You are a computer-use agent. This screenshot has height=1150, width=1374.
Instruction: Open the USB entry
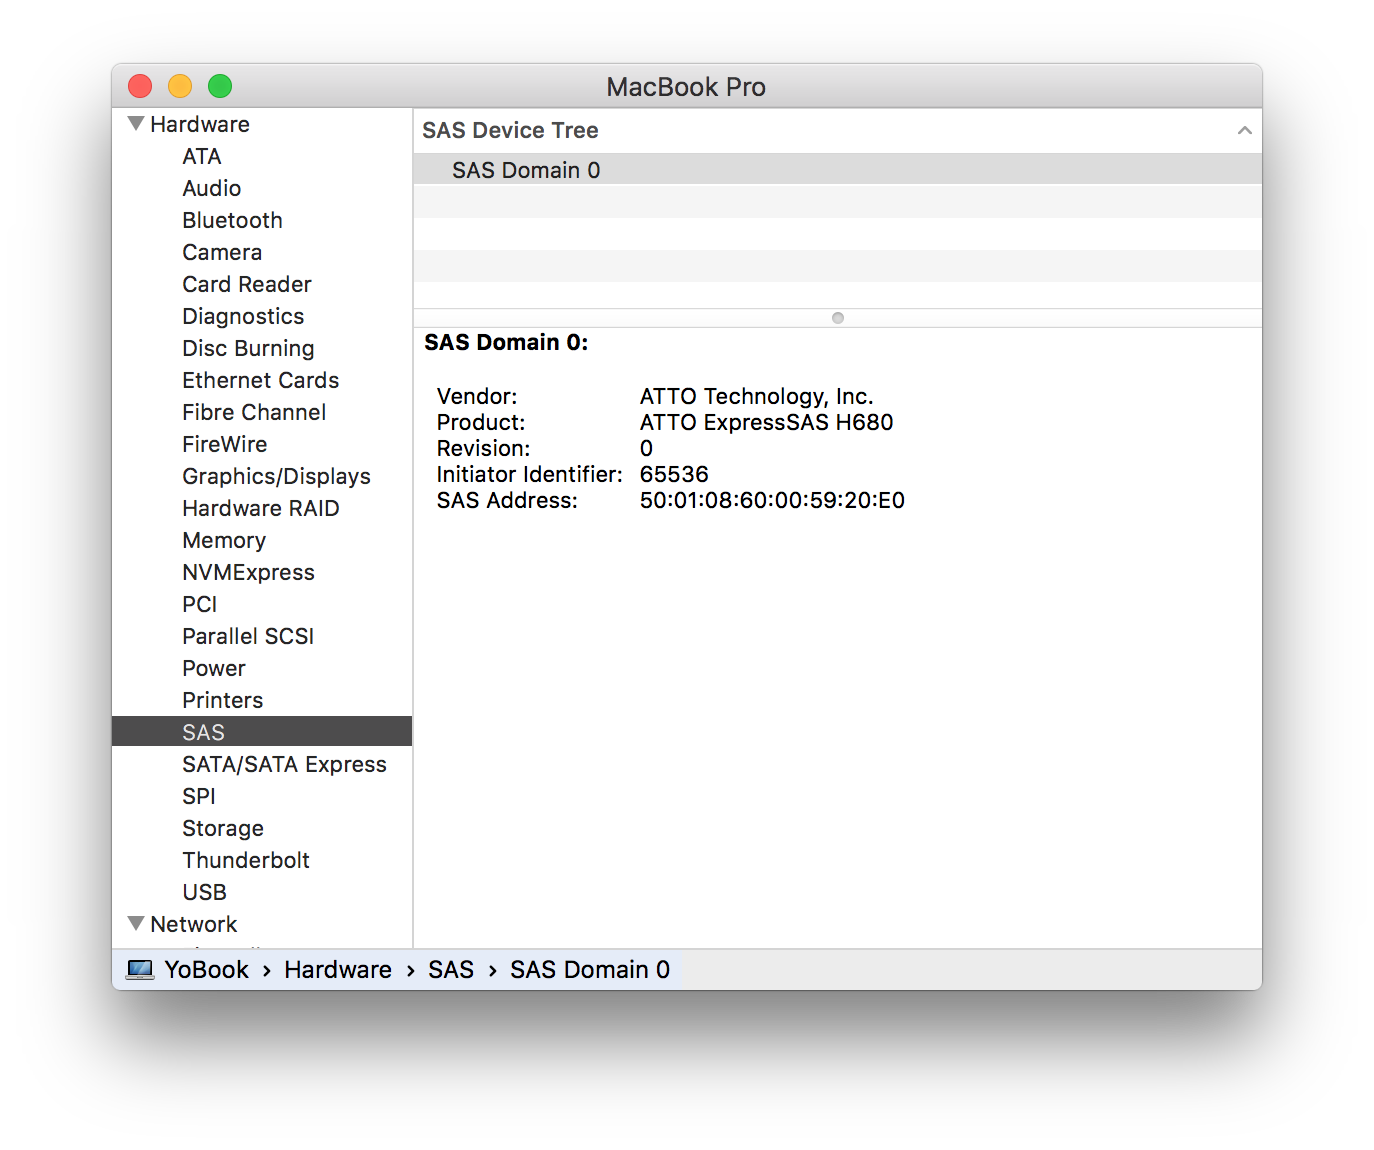tap(205, 893)
